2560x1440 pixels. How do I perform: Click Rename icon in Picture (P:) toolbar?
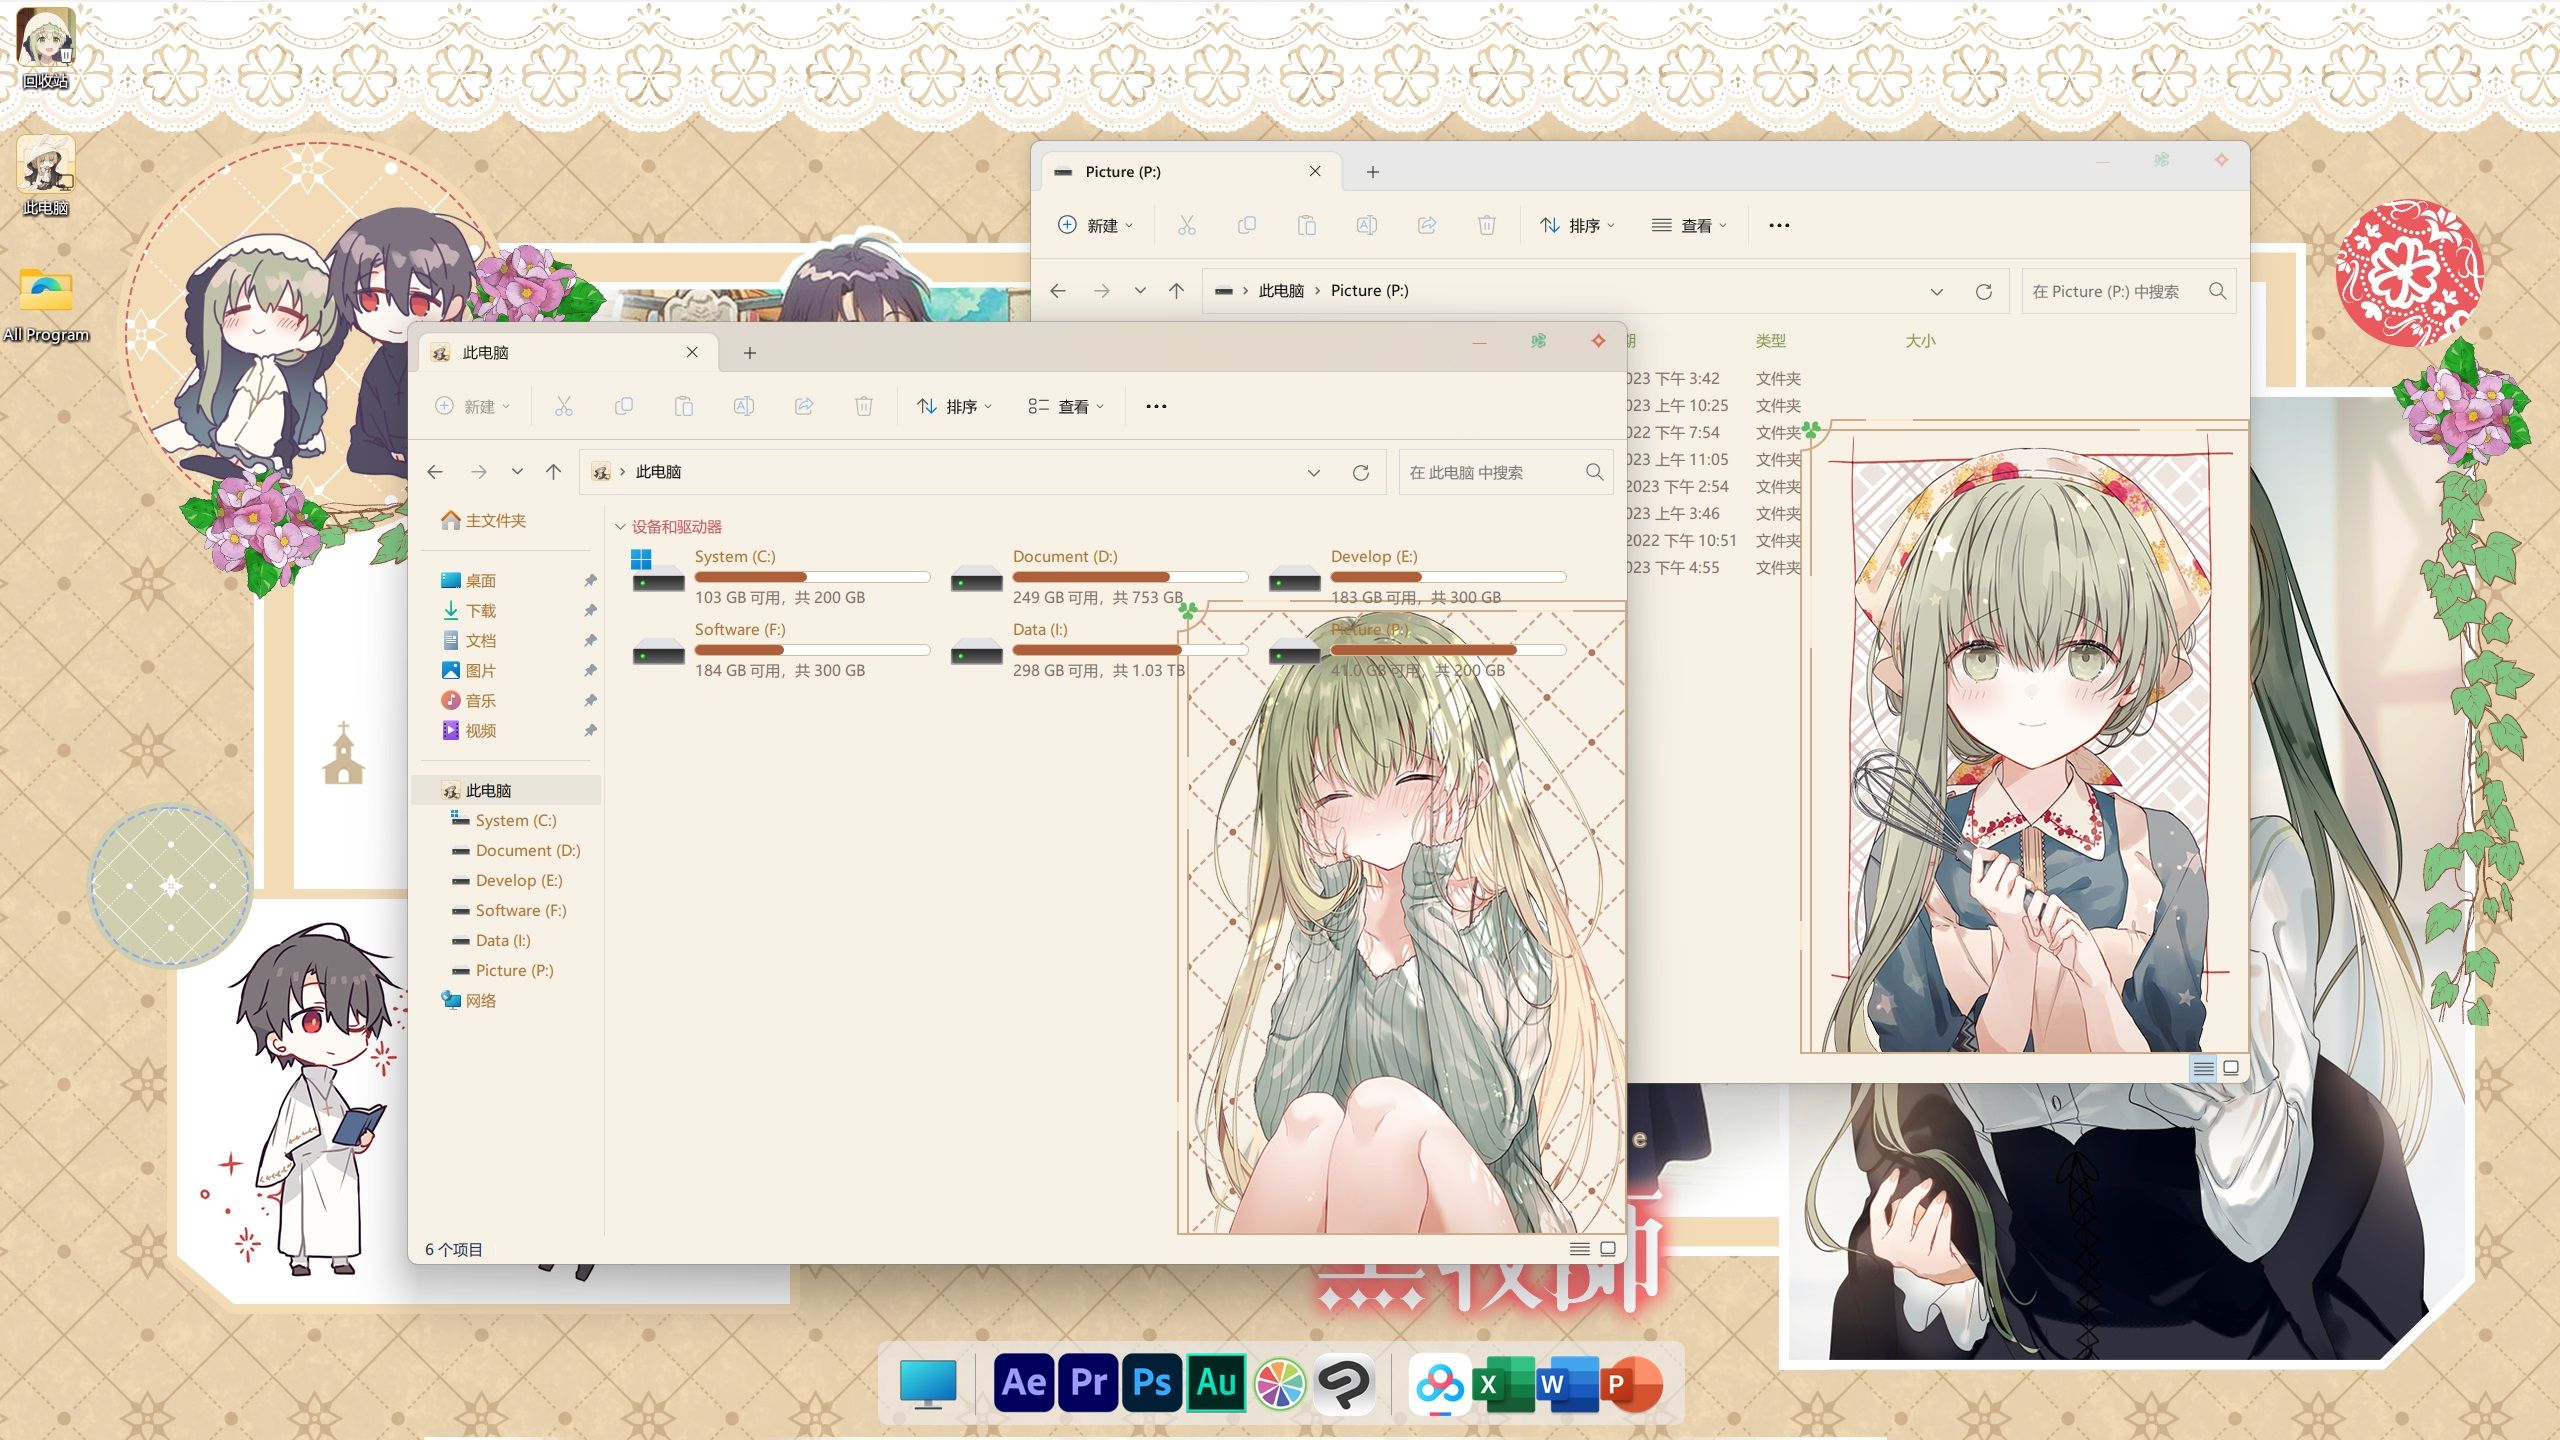point(1367,225)
